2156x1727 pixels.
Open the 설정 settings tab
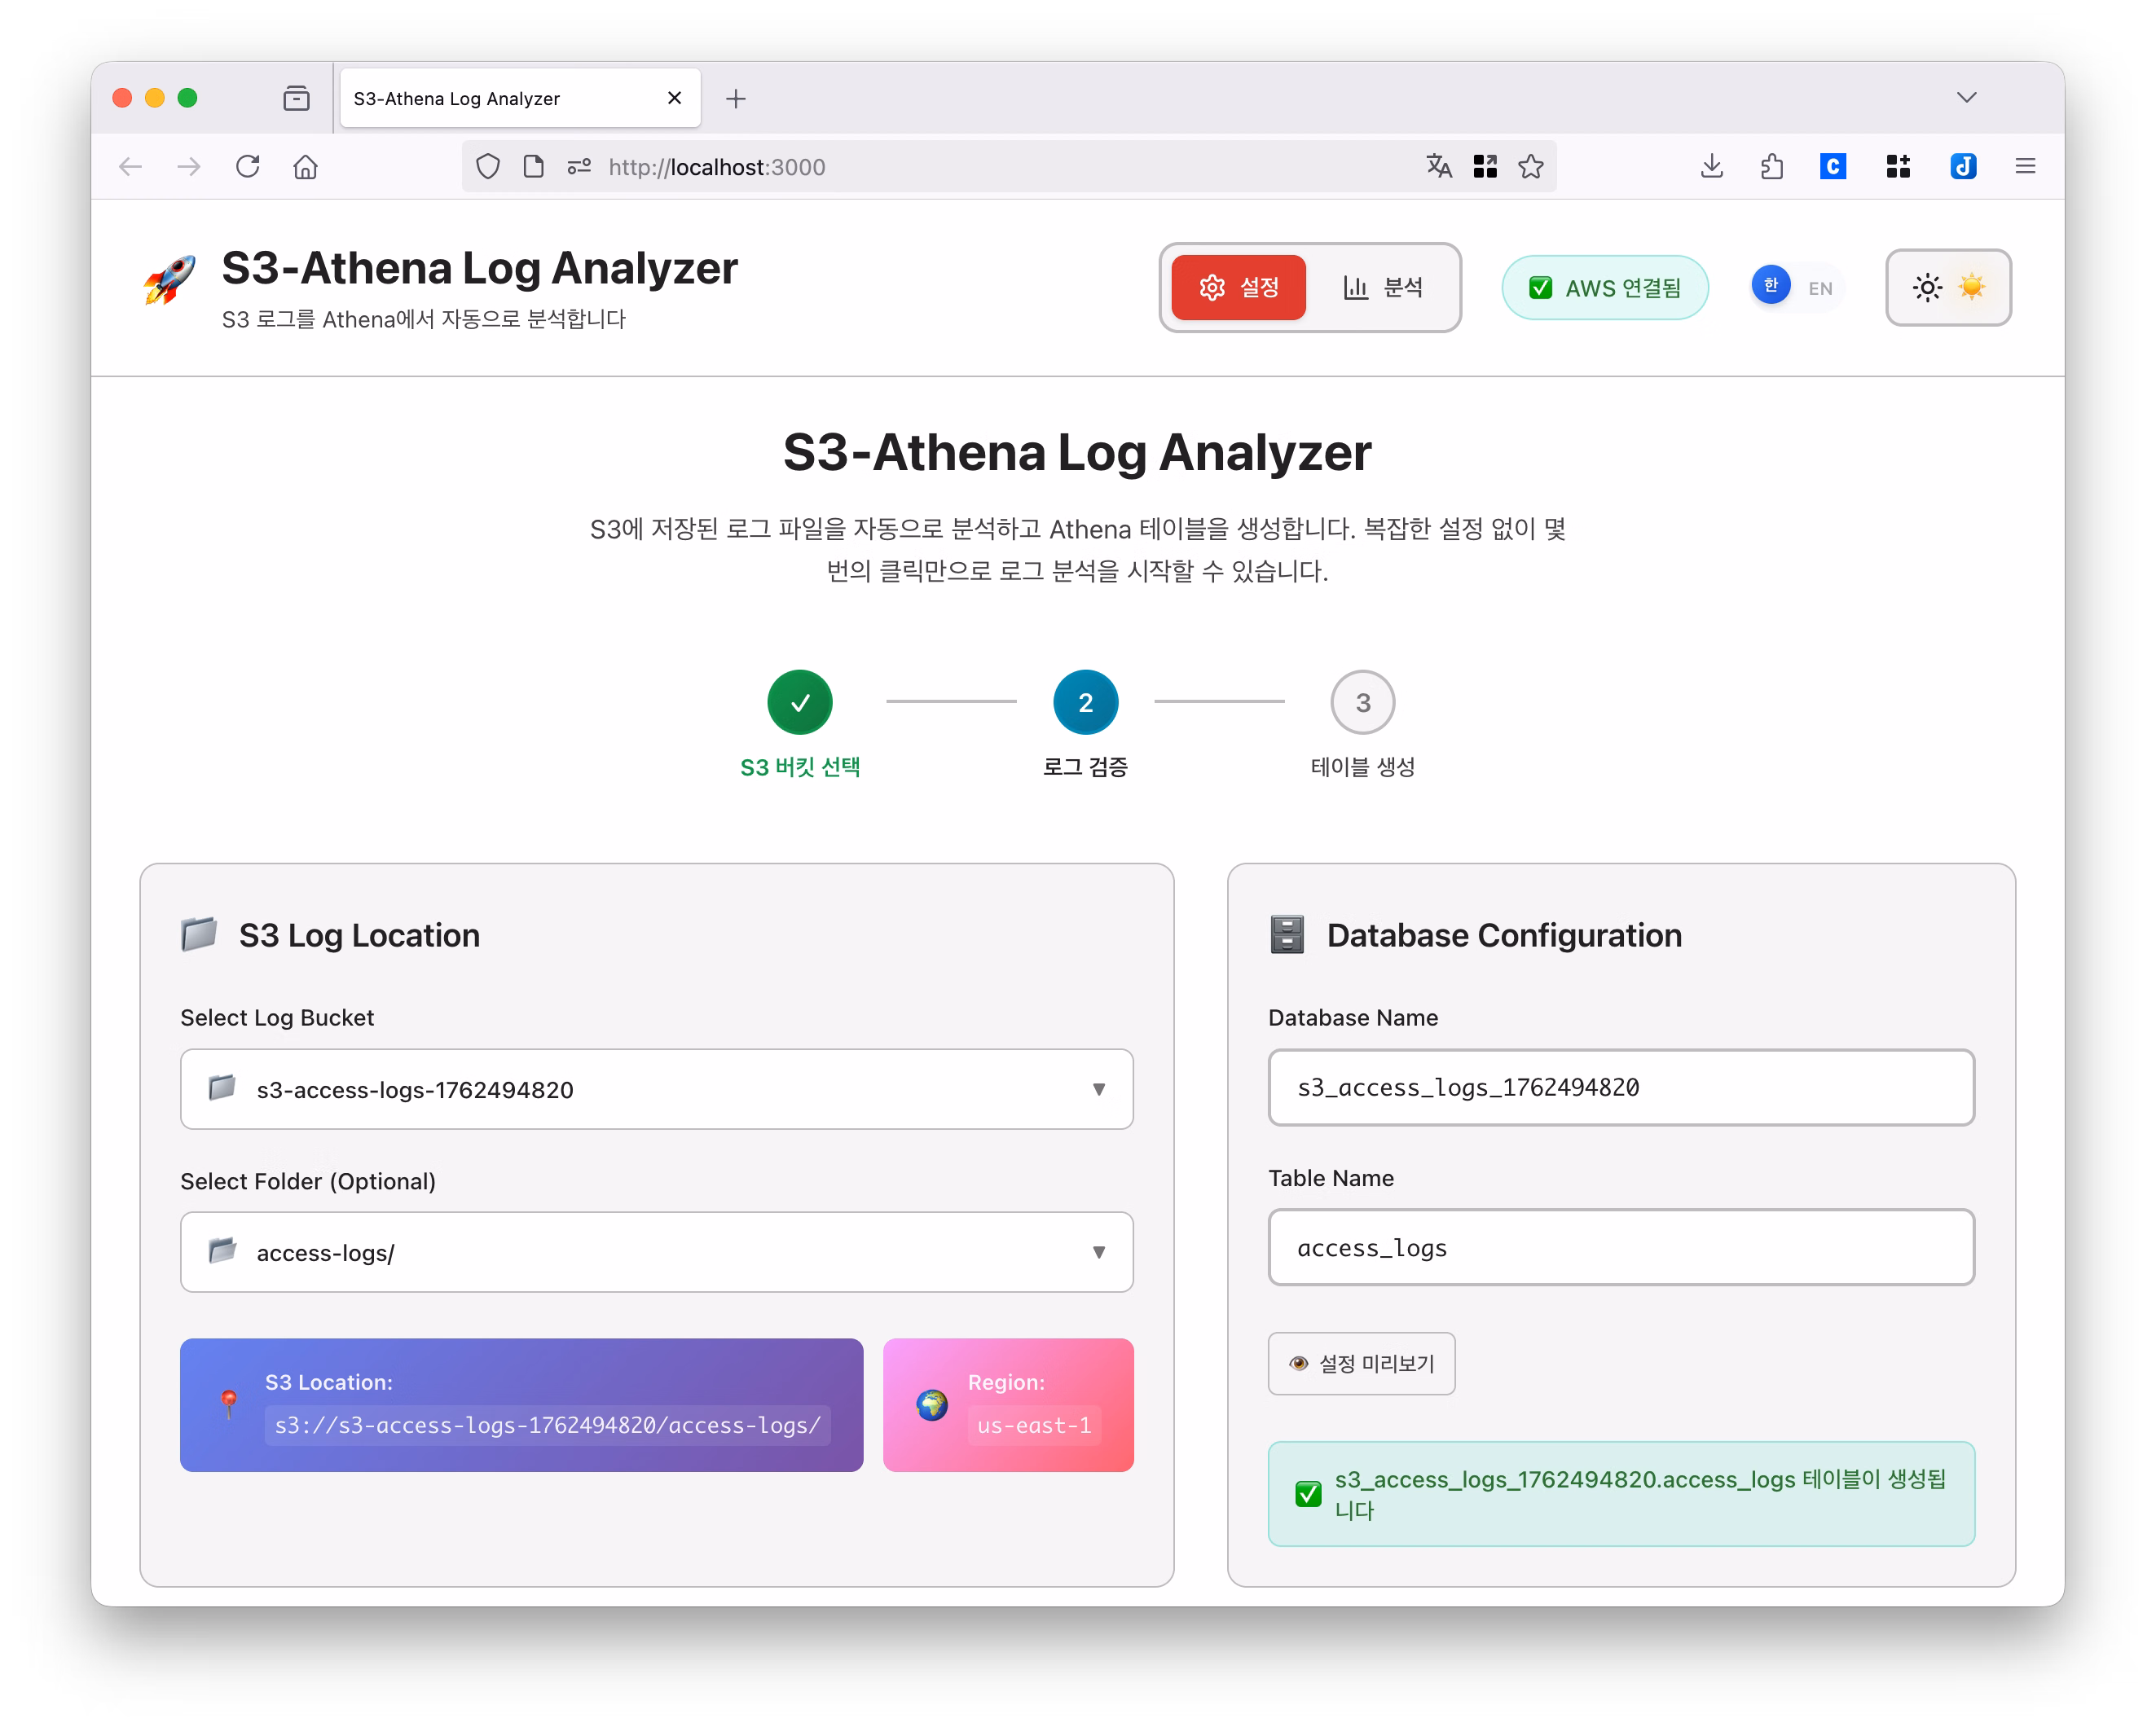click(x=1238, y=288)
